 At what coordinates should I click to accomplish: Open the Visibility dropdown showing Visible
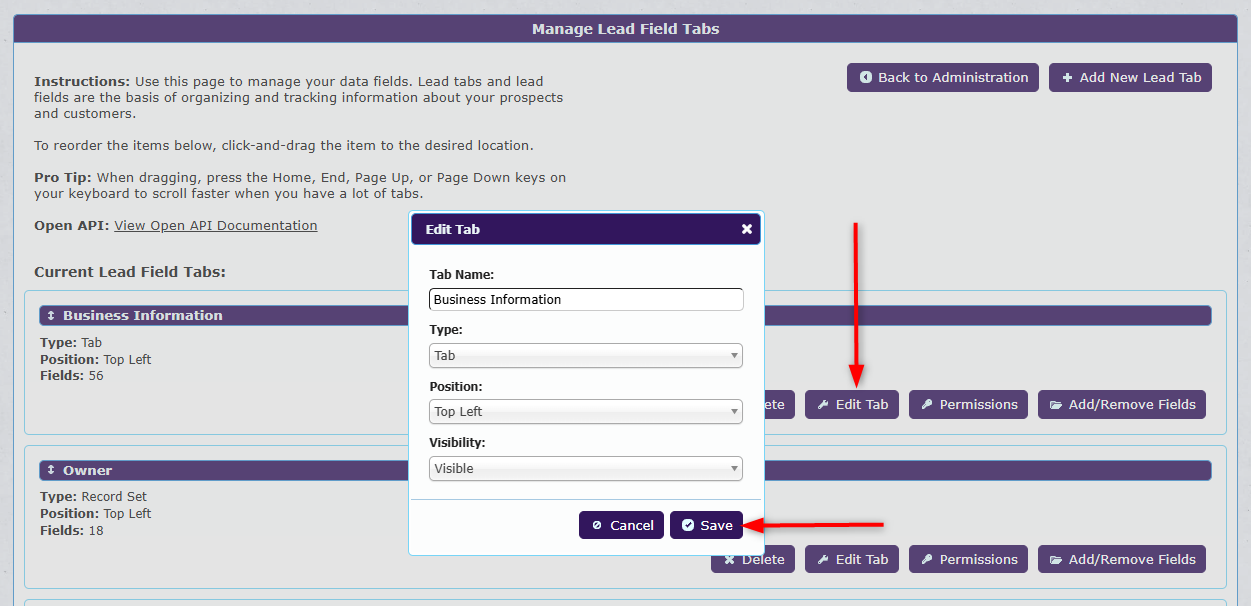(x=586, y=468)
